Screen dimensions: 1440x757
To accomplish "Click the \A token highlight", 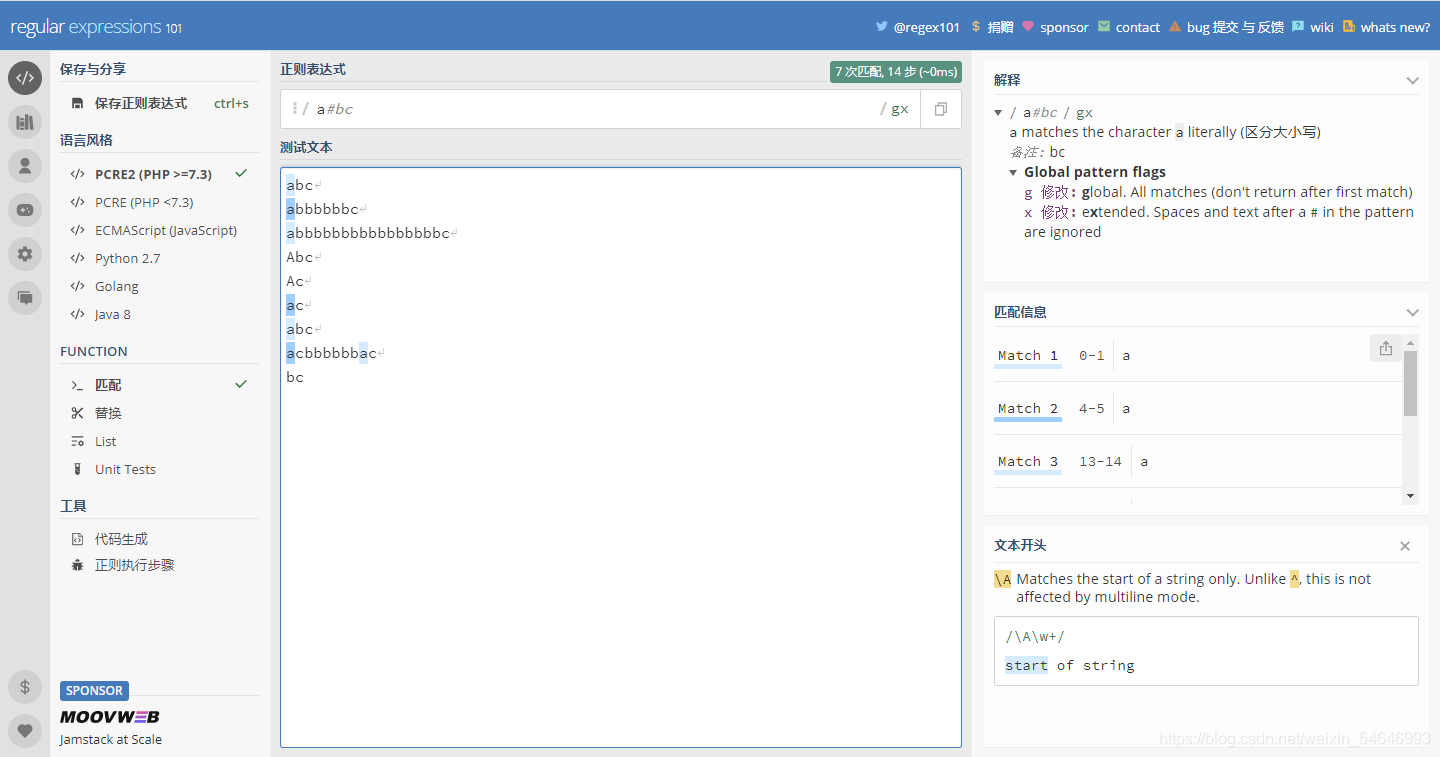I will pos(1003,579).
